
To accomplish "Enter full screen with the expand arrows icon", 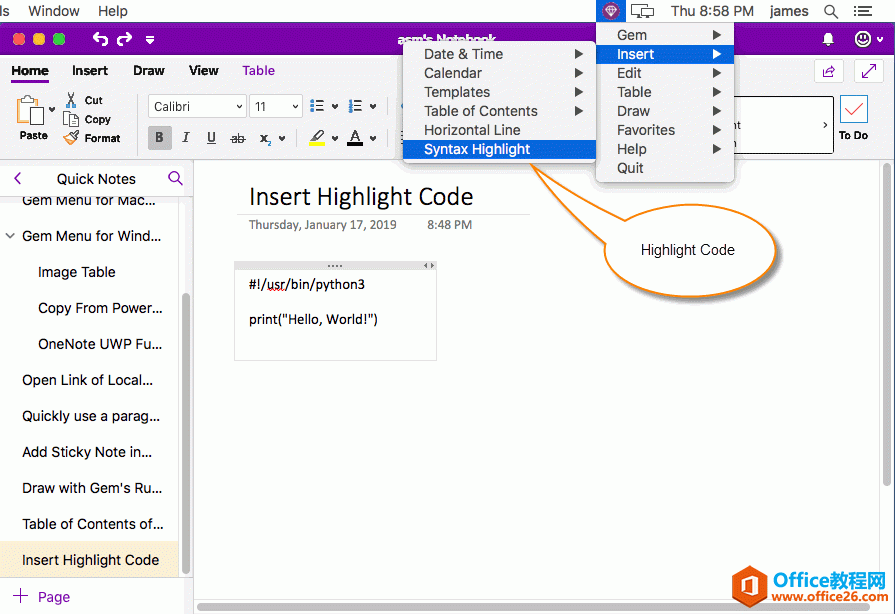I will pos(867,71).
